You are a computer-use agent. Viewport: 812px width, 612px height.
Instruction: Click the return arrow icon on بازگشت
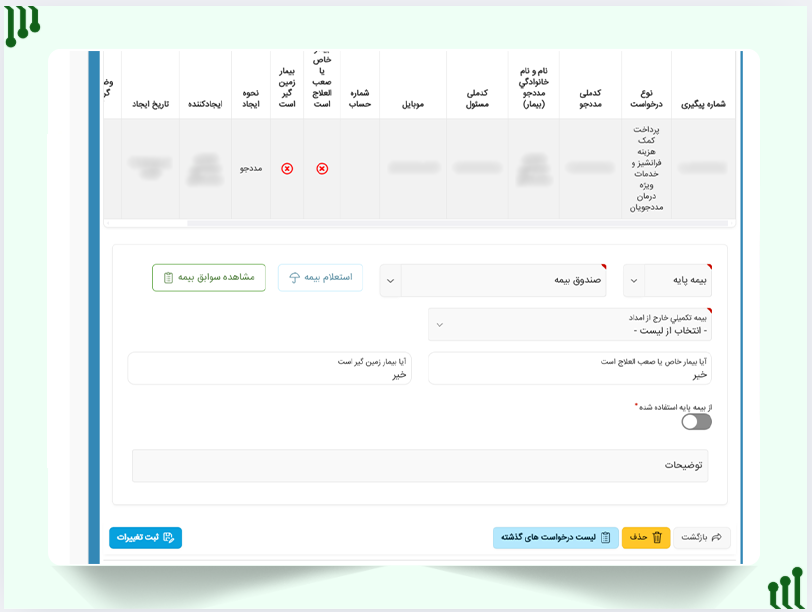click(x=717, y=537)
